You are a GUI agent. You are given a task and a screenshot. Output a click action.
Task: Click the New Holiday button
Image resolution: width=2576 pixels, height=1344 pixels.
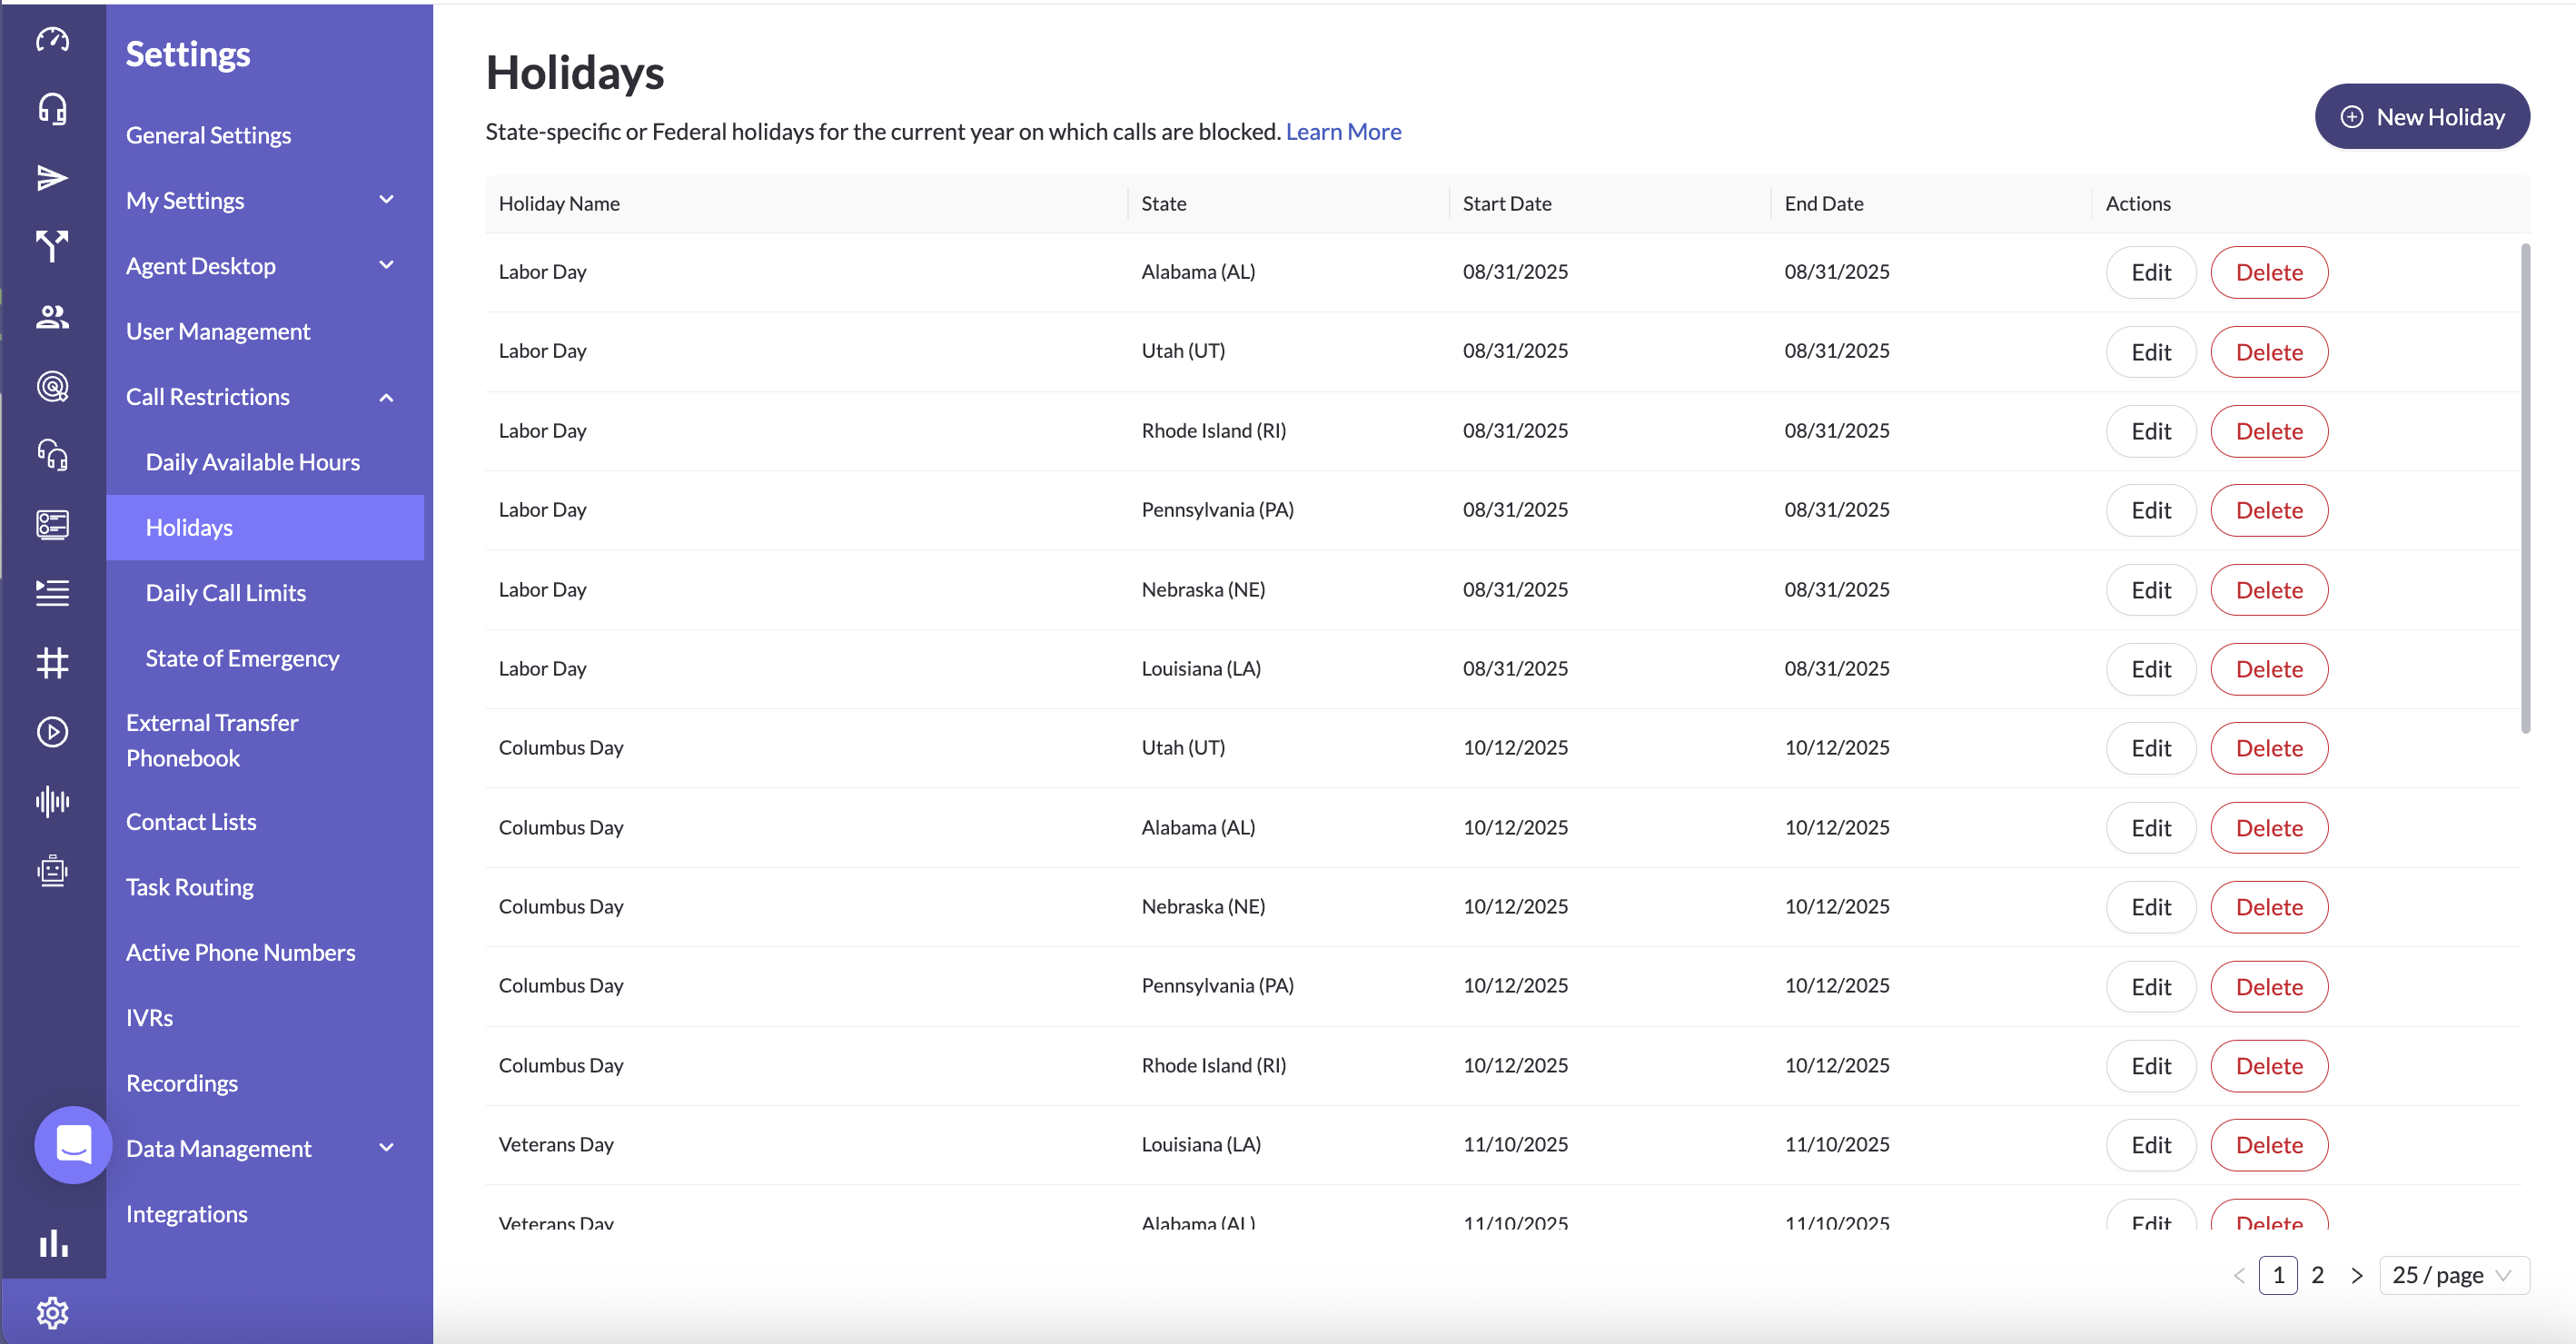[2421, 116]
